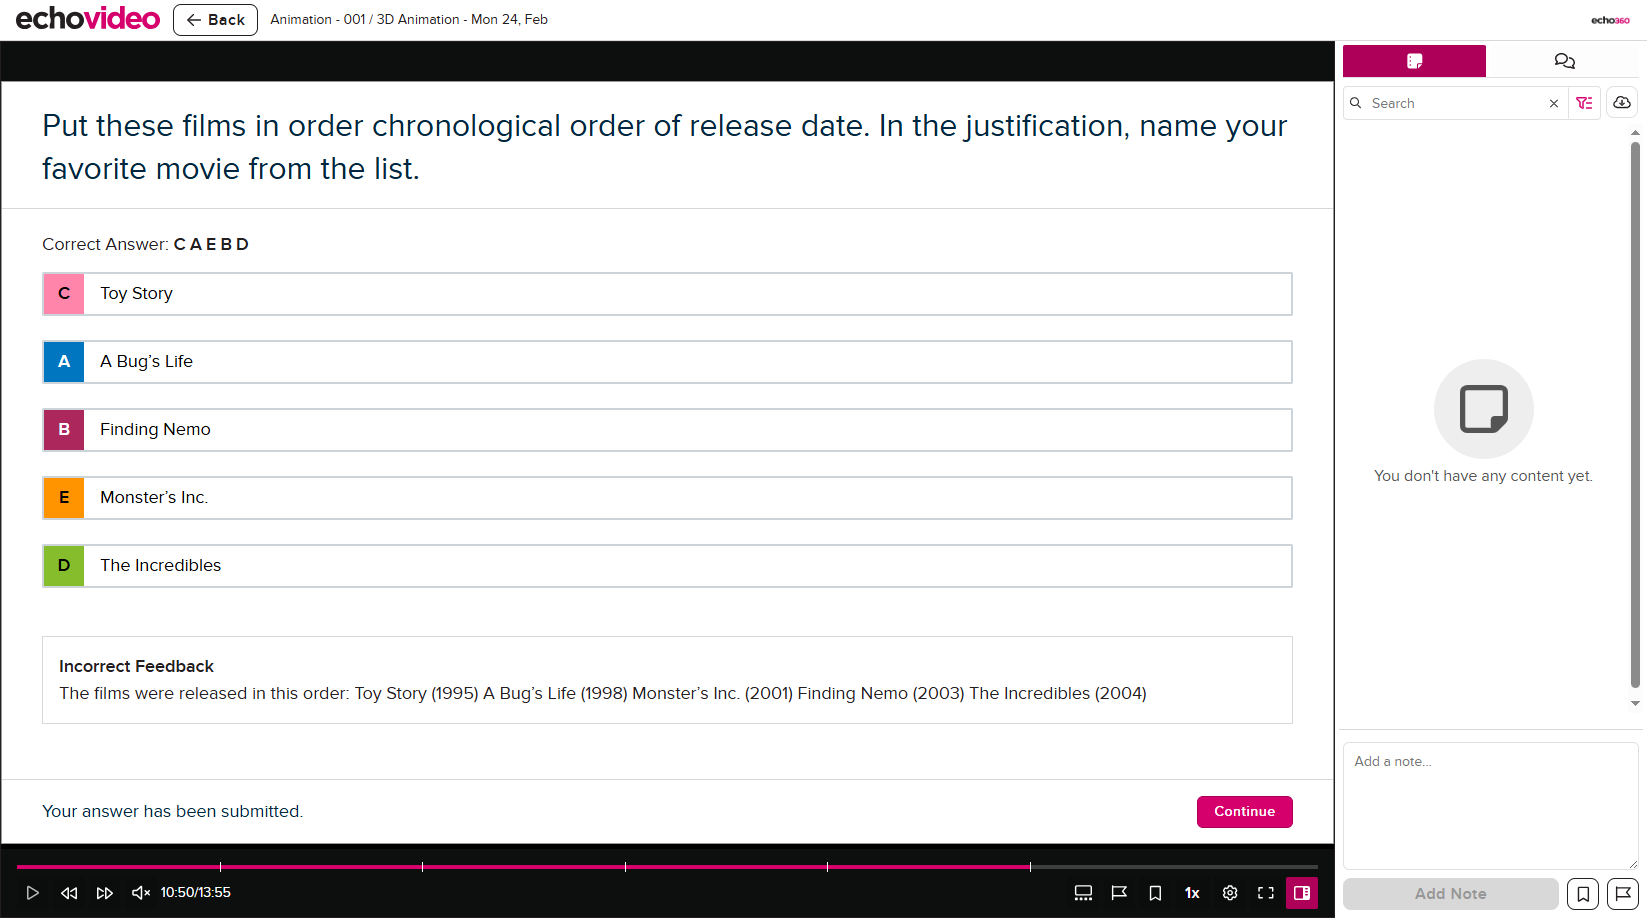Viewport: 1647px width, 918px height.
Task: Fast forward the video playback
Action: tap(104, 893)
